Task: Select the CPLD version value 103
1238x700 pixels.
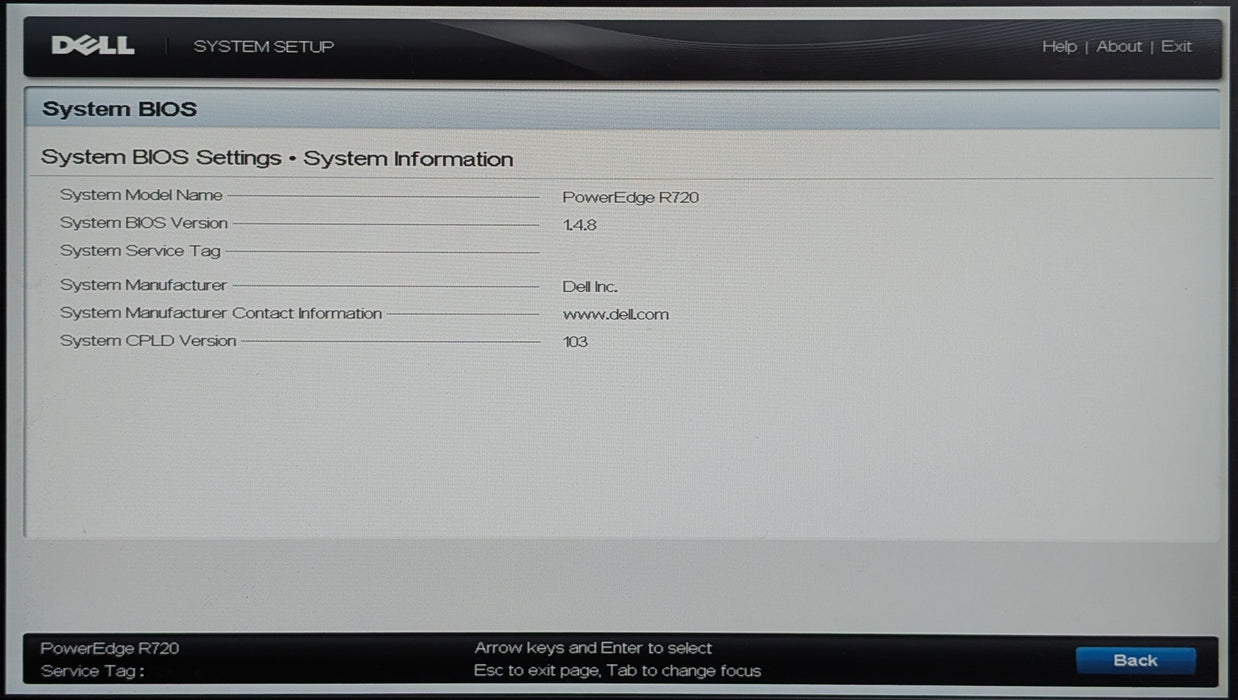Action: (575, 342)
